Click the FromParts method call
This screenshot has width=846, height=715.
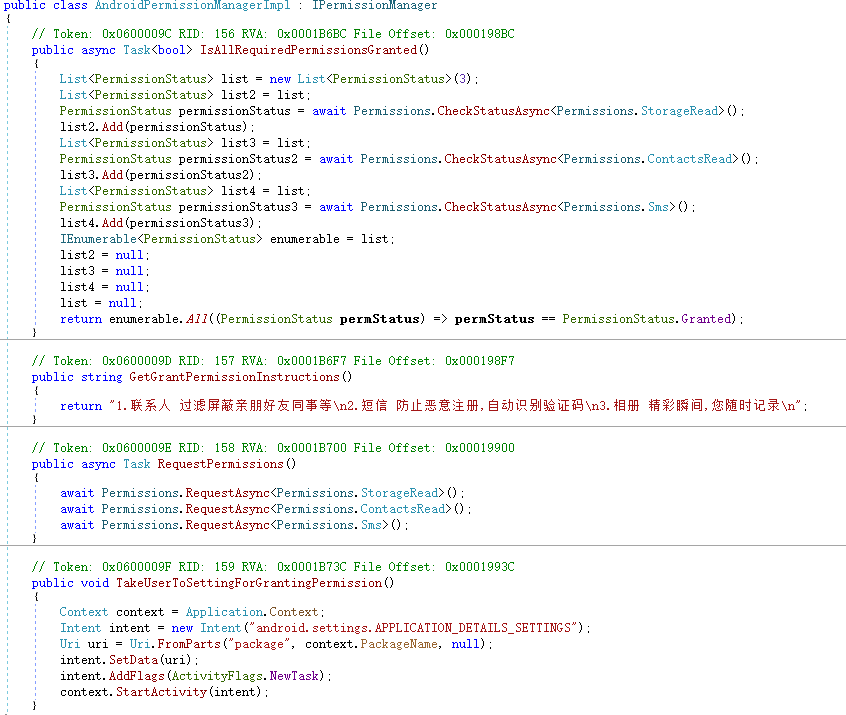(189, 644)
